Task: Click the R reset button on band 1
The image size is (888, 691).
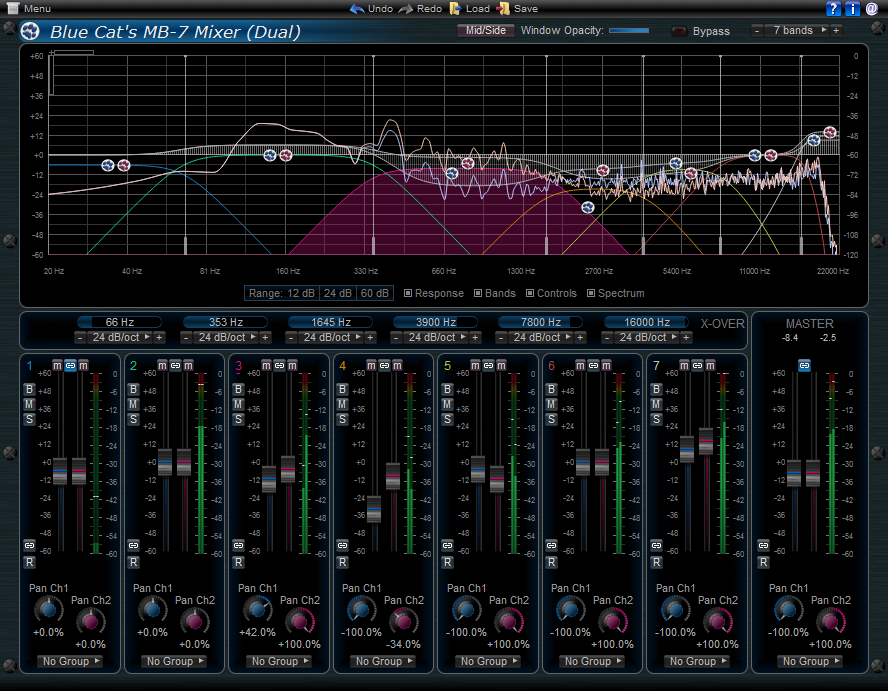Action: 29,562
